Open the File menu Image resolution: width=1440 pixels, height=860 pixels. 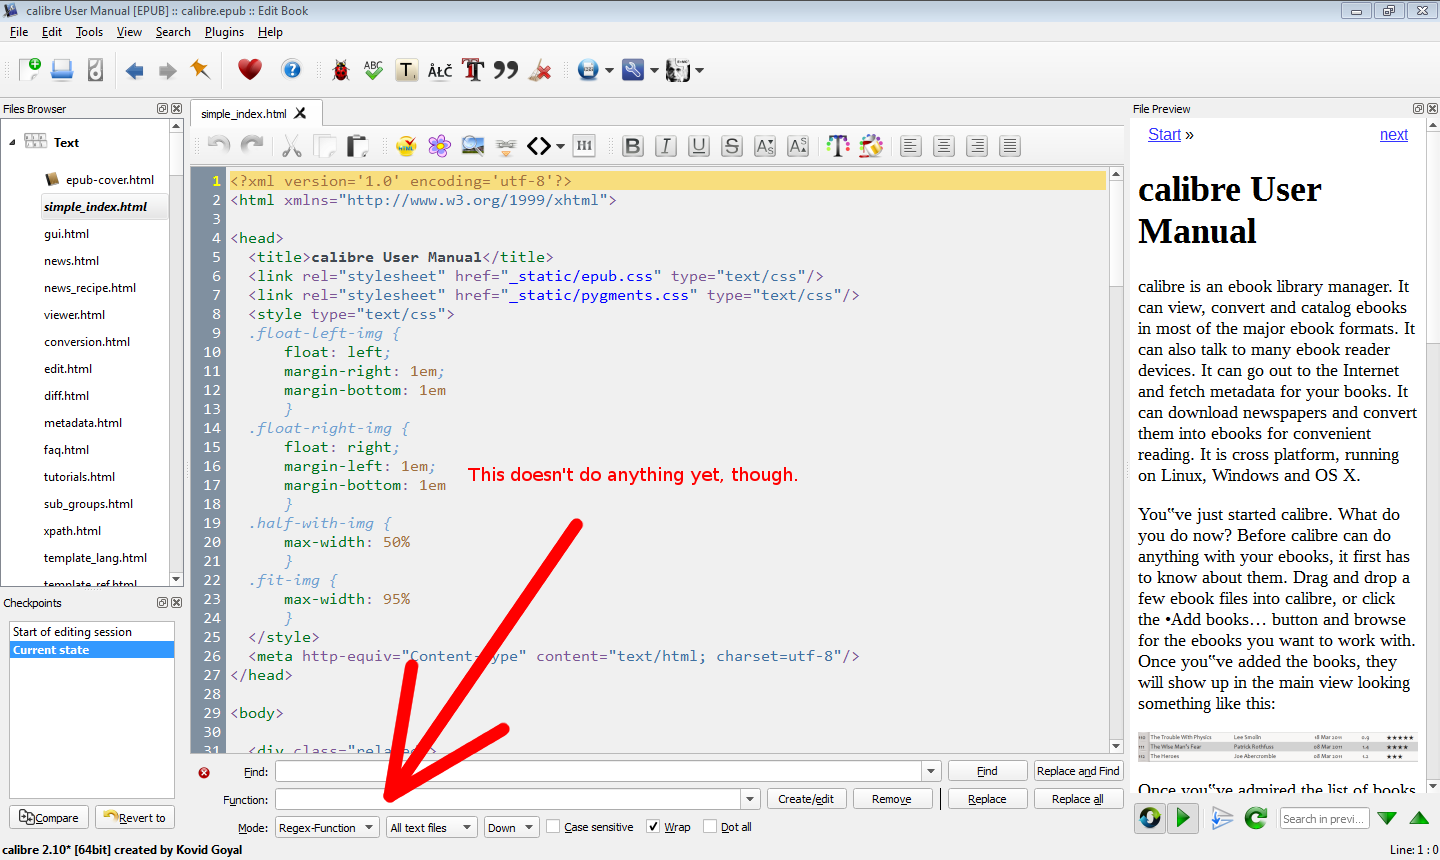[19, 32]
